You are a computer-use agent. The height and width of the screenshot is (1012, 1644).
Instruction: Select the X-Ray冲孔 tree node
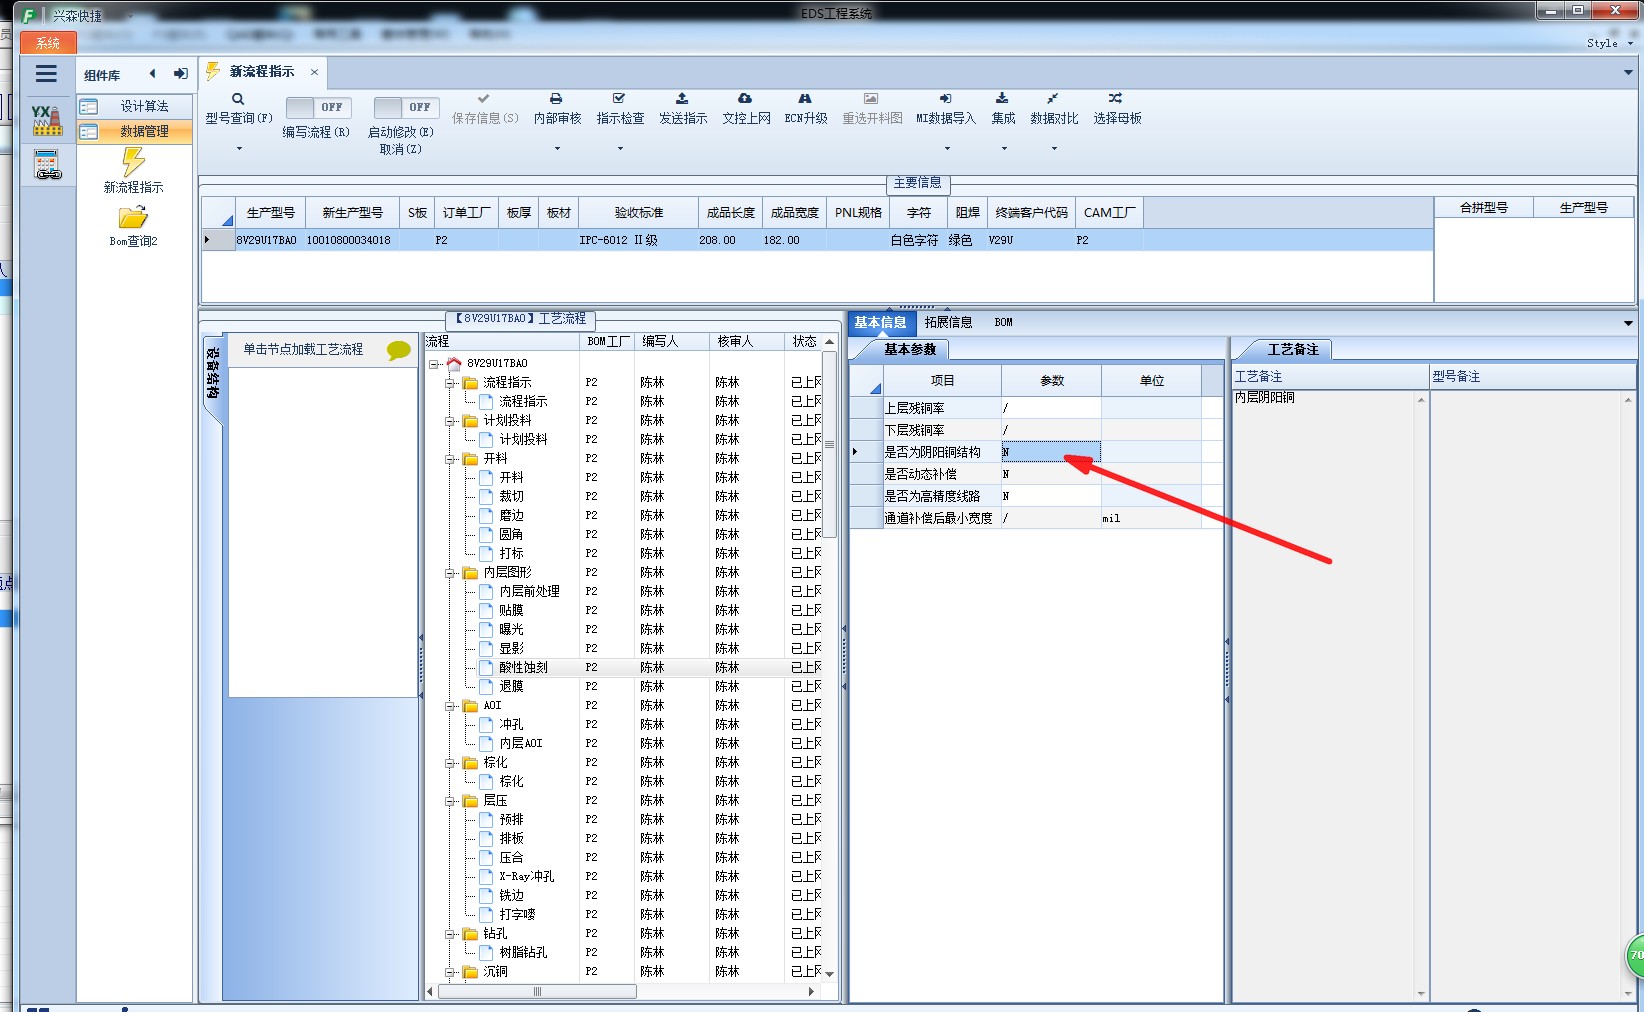526,877
